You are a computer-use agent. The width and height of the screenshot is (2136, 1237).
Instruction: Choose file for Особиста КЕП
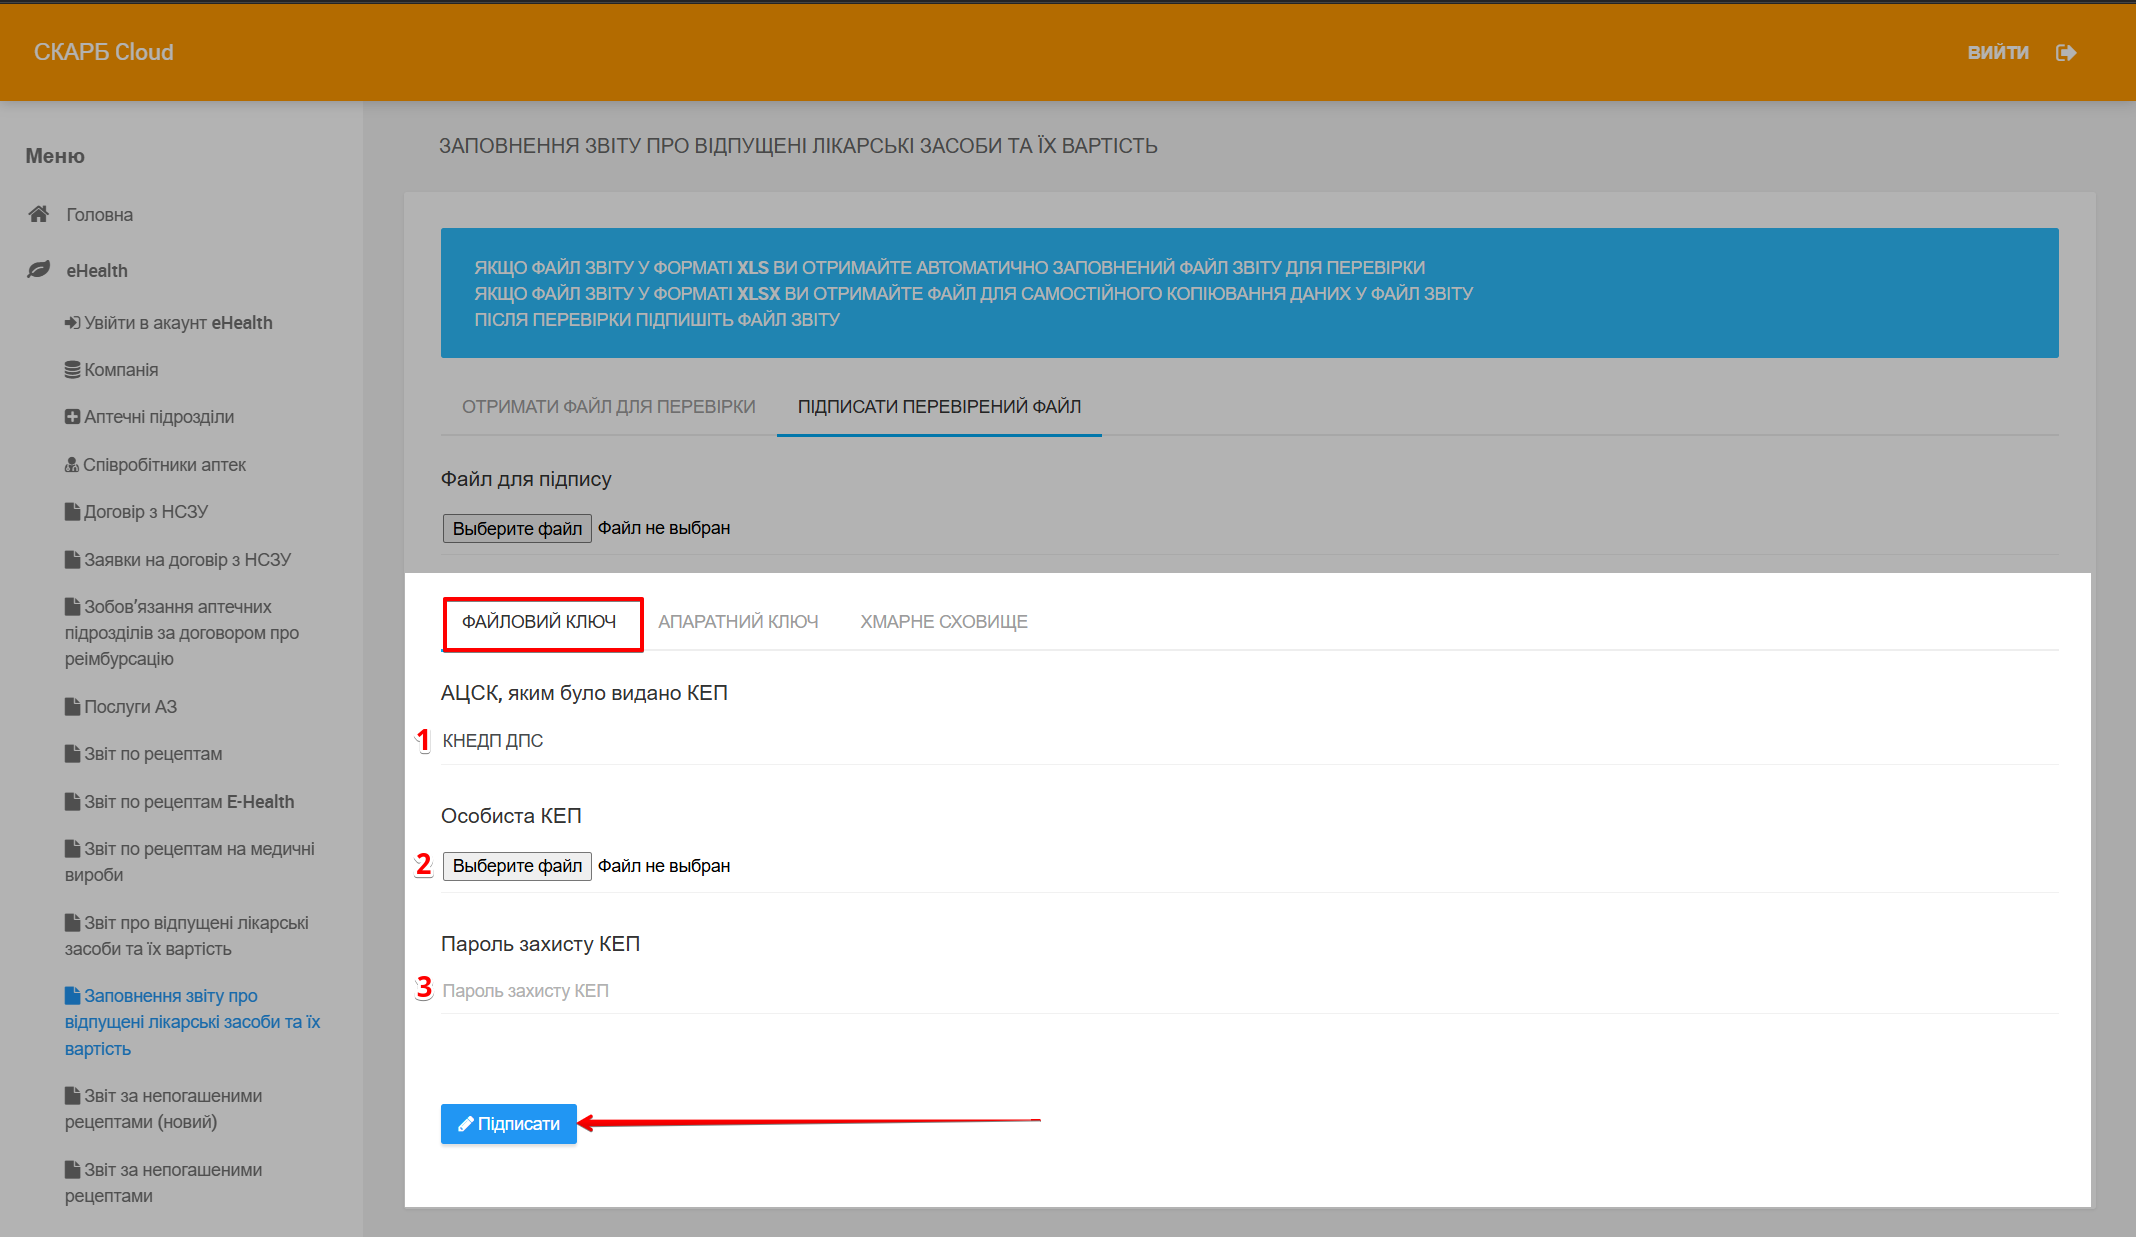517,866
